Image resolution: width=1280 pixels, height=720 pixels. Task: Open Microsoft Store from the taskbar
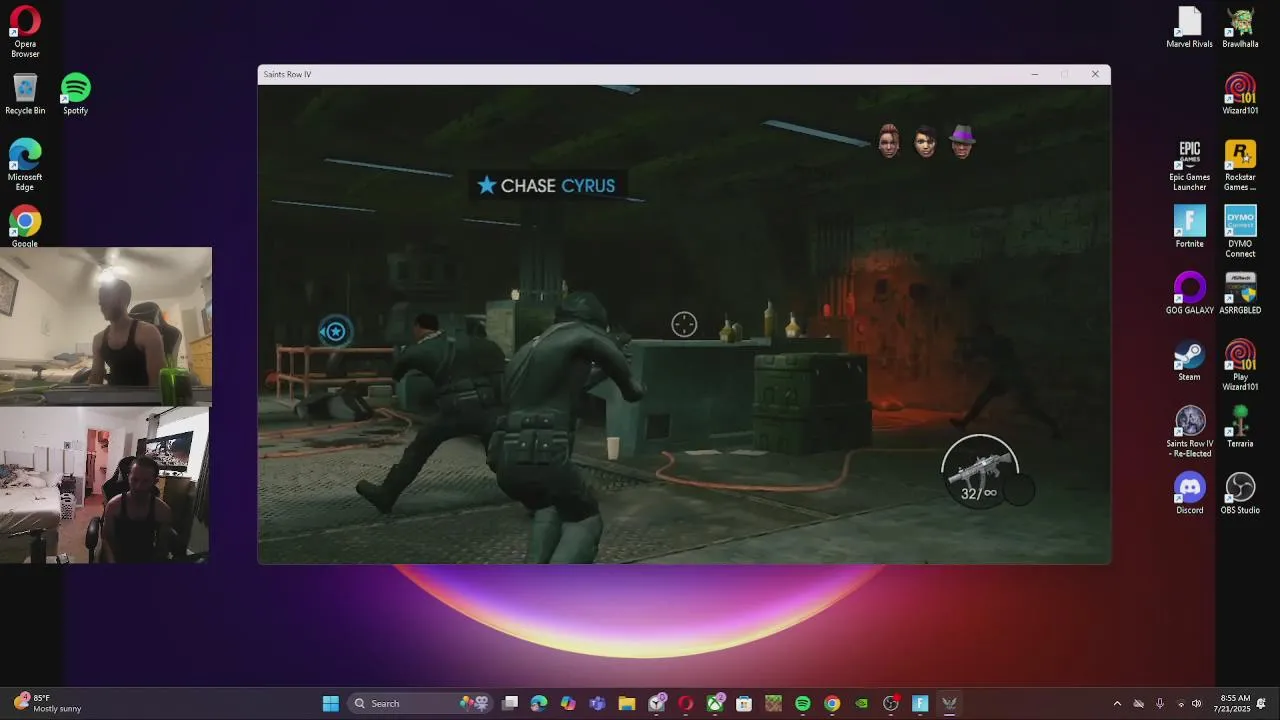744,704
